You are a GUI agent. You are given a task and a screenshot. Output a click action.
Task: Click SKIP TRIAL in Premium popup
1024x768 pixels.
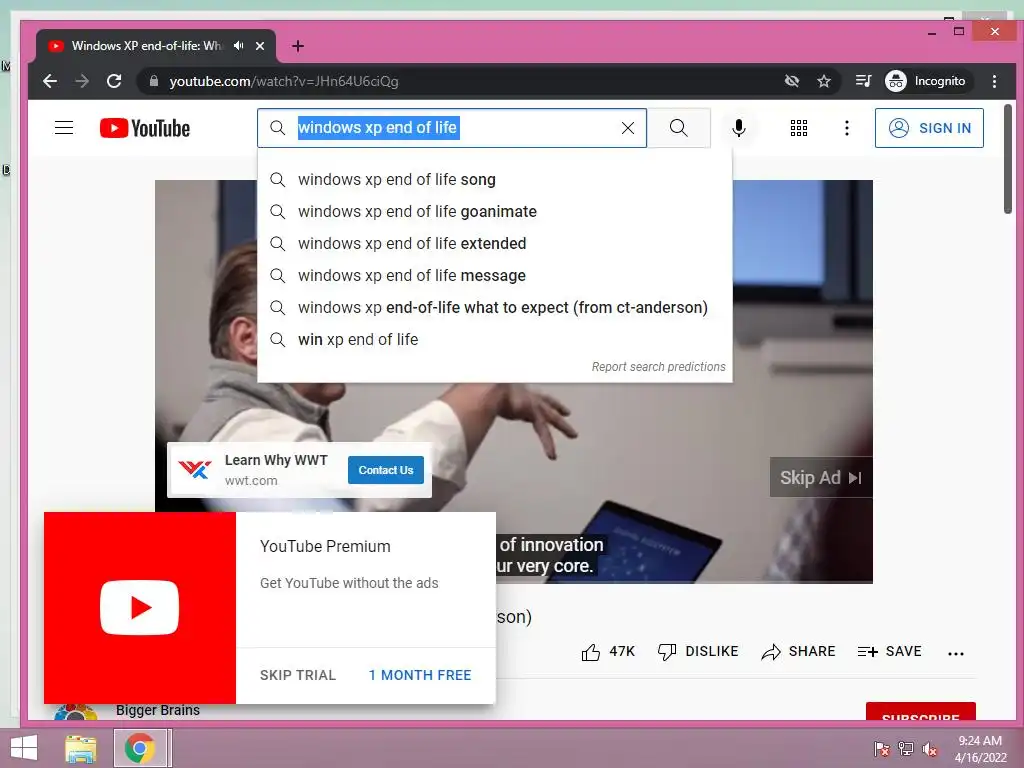[298, 675]
